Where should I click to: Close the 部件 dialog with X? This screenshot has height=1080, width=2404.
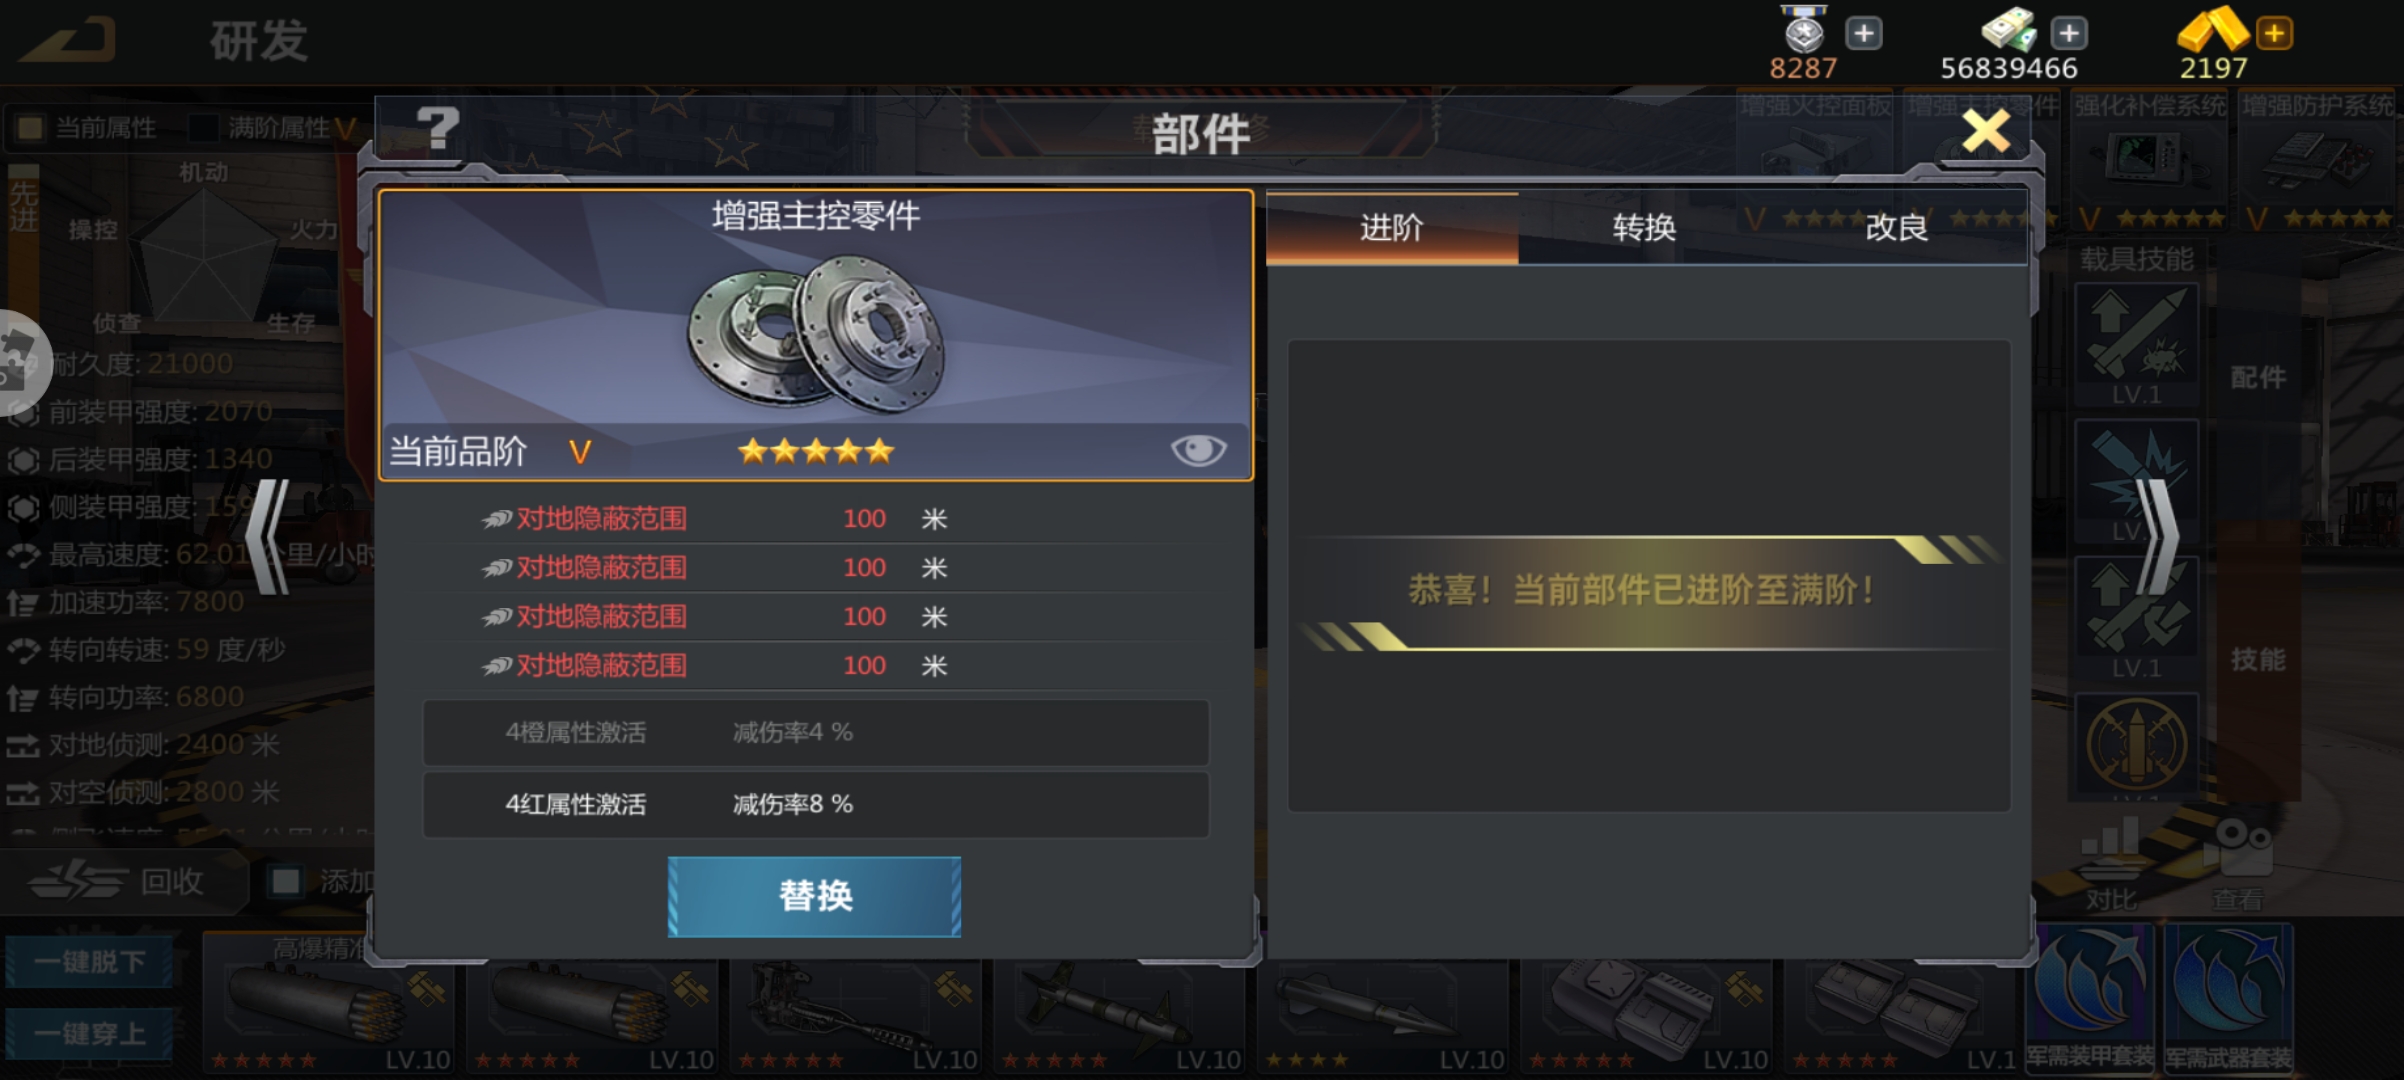(1986, 131)
